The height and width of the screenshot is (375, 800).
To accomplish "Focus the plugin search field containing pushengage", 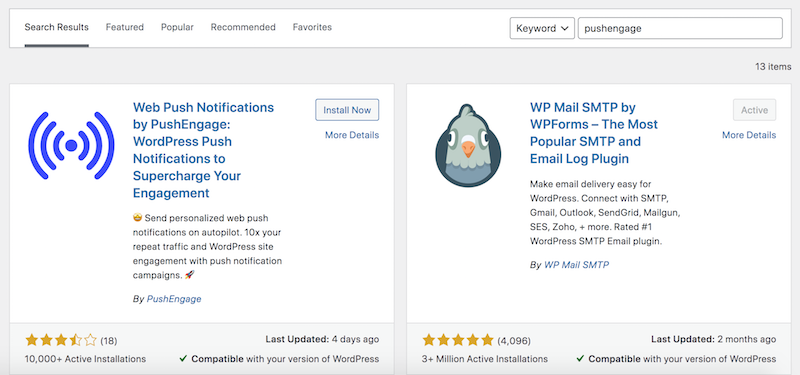I will 680,29.
